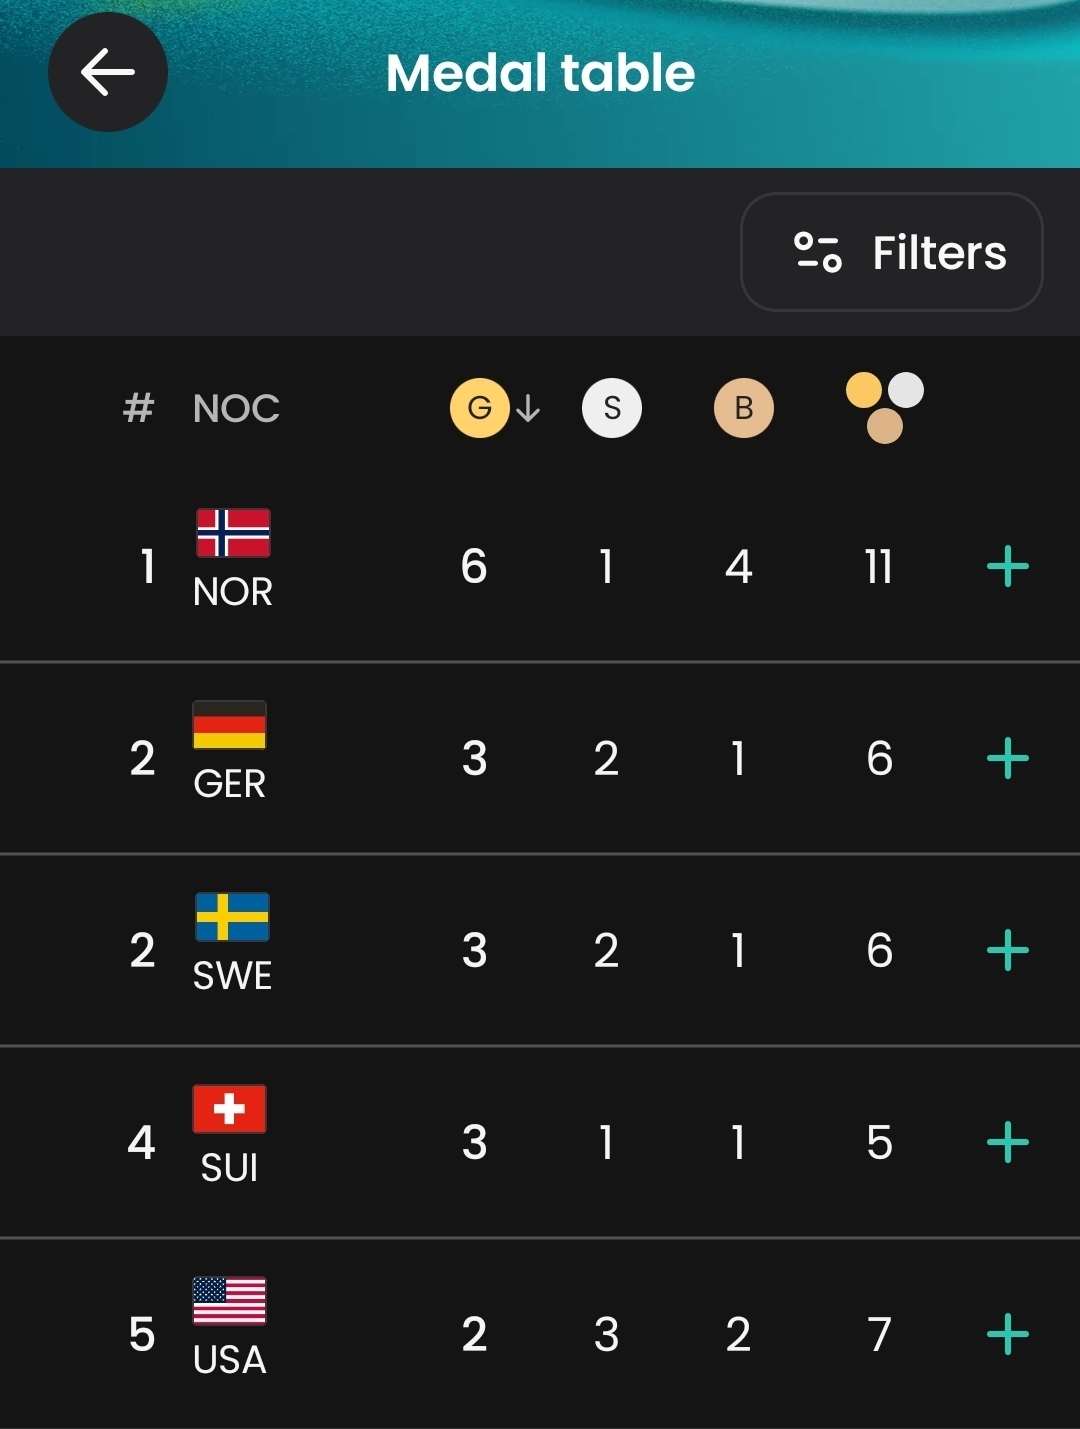Tap the Switzerland flag
The width and height of the screenshot is (1080, 1429).
(x=229, y=1109)
